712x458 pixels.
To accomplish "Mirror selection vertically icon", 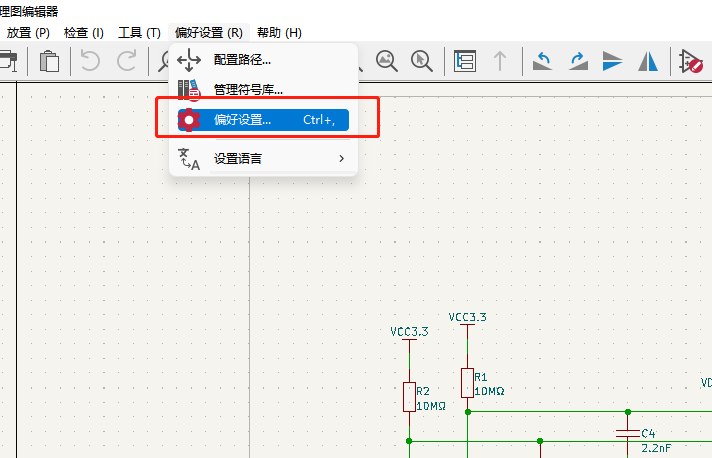I will click(612, 61).
